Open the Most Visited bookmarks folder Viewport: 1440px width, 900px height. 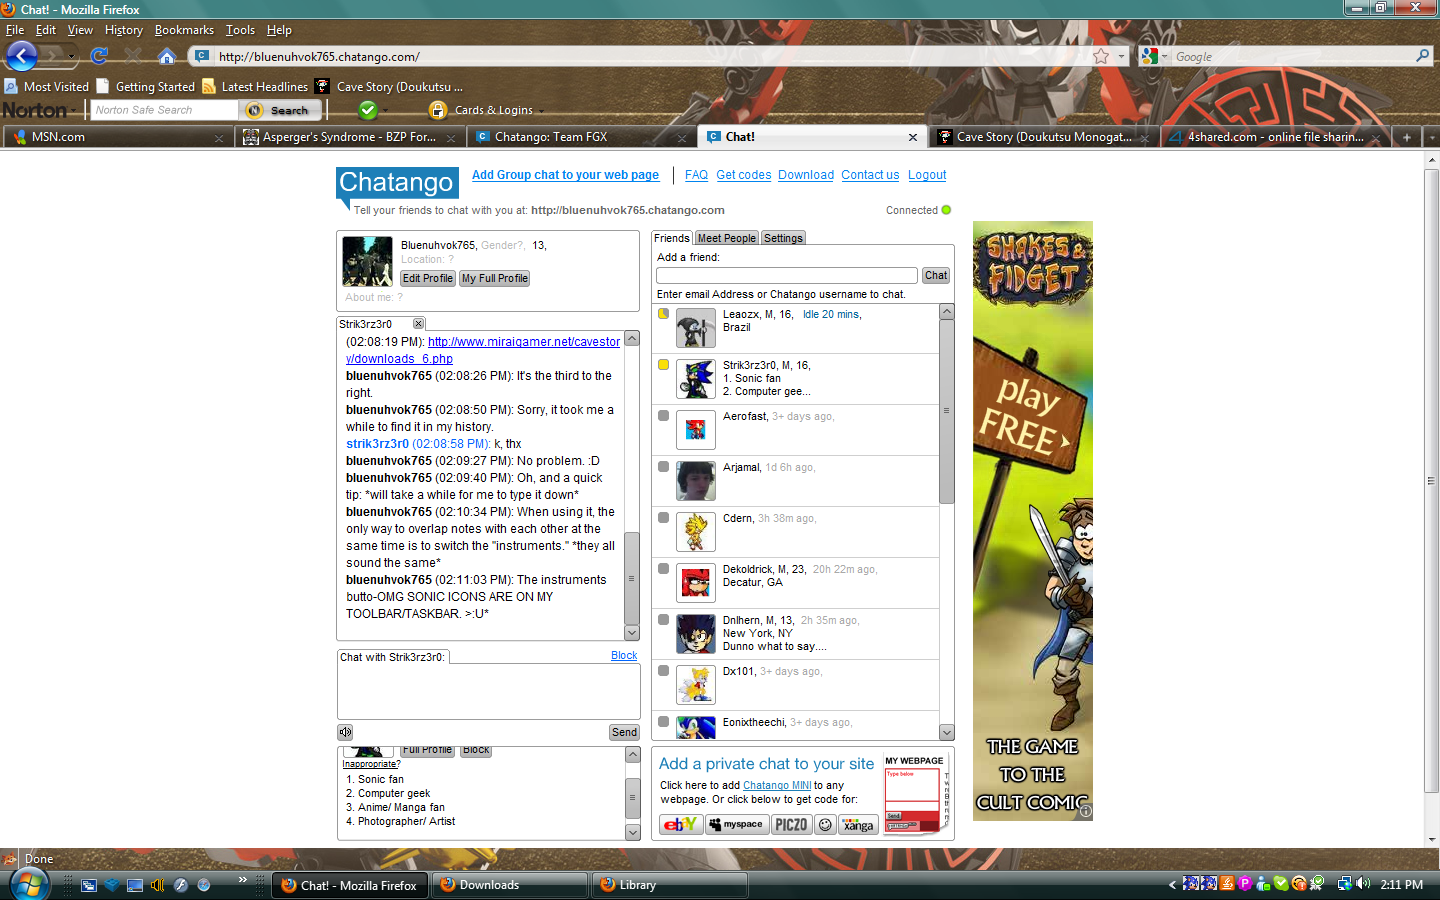click(47, 87)
